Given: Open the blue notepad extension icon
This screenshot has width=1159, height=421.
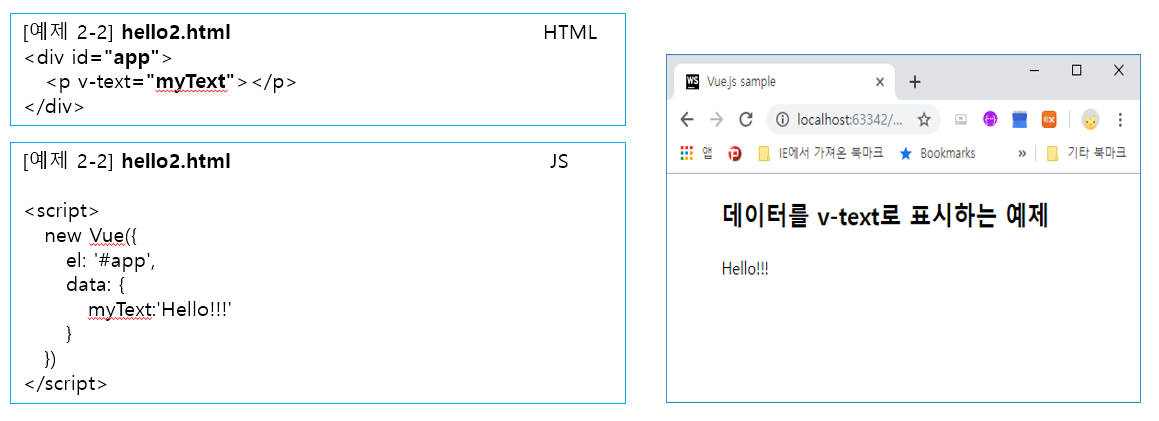Looking at the screenshot, I should click(x=1019, y=120).
